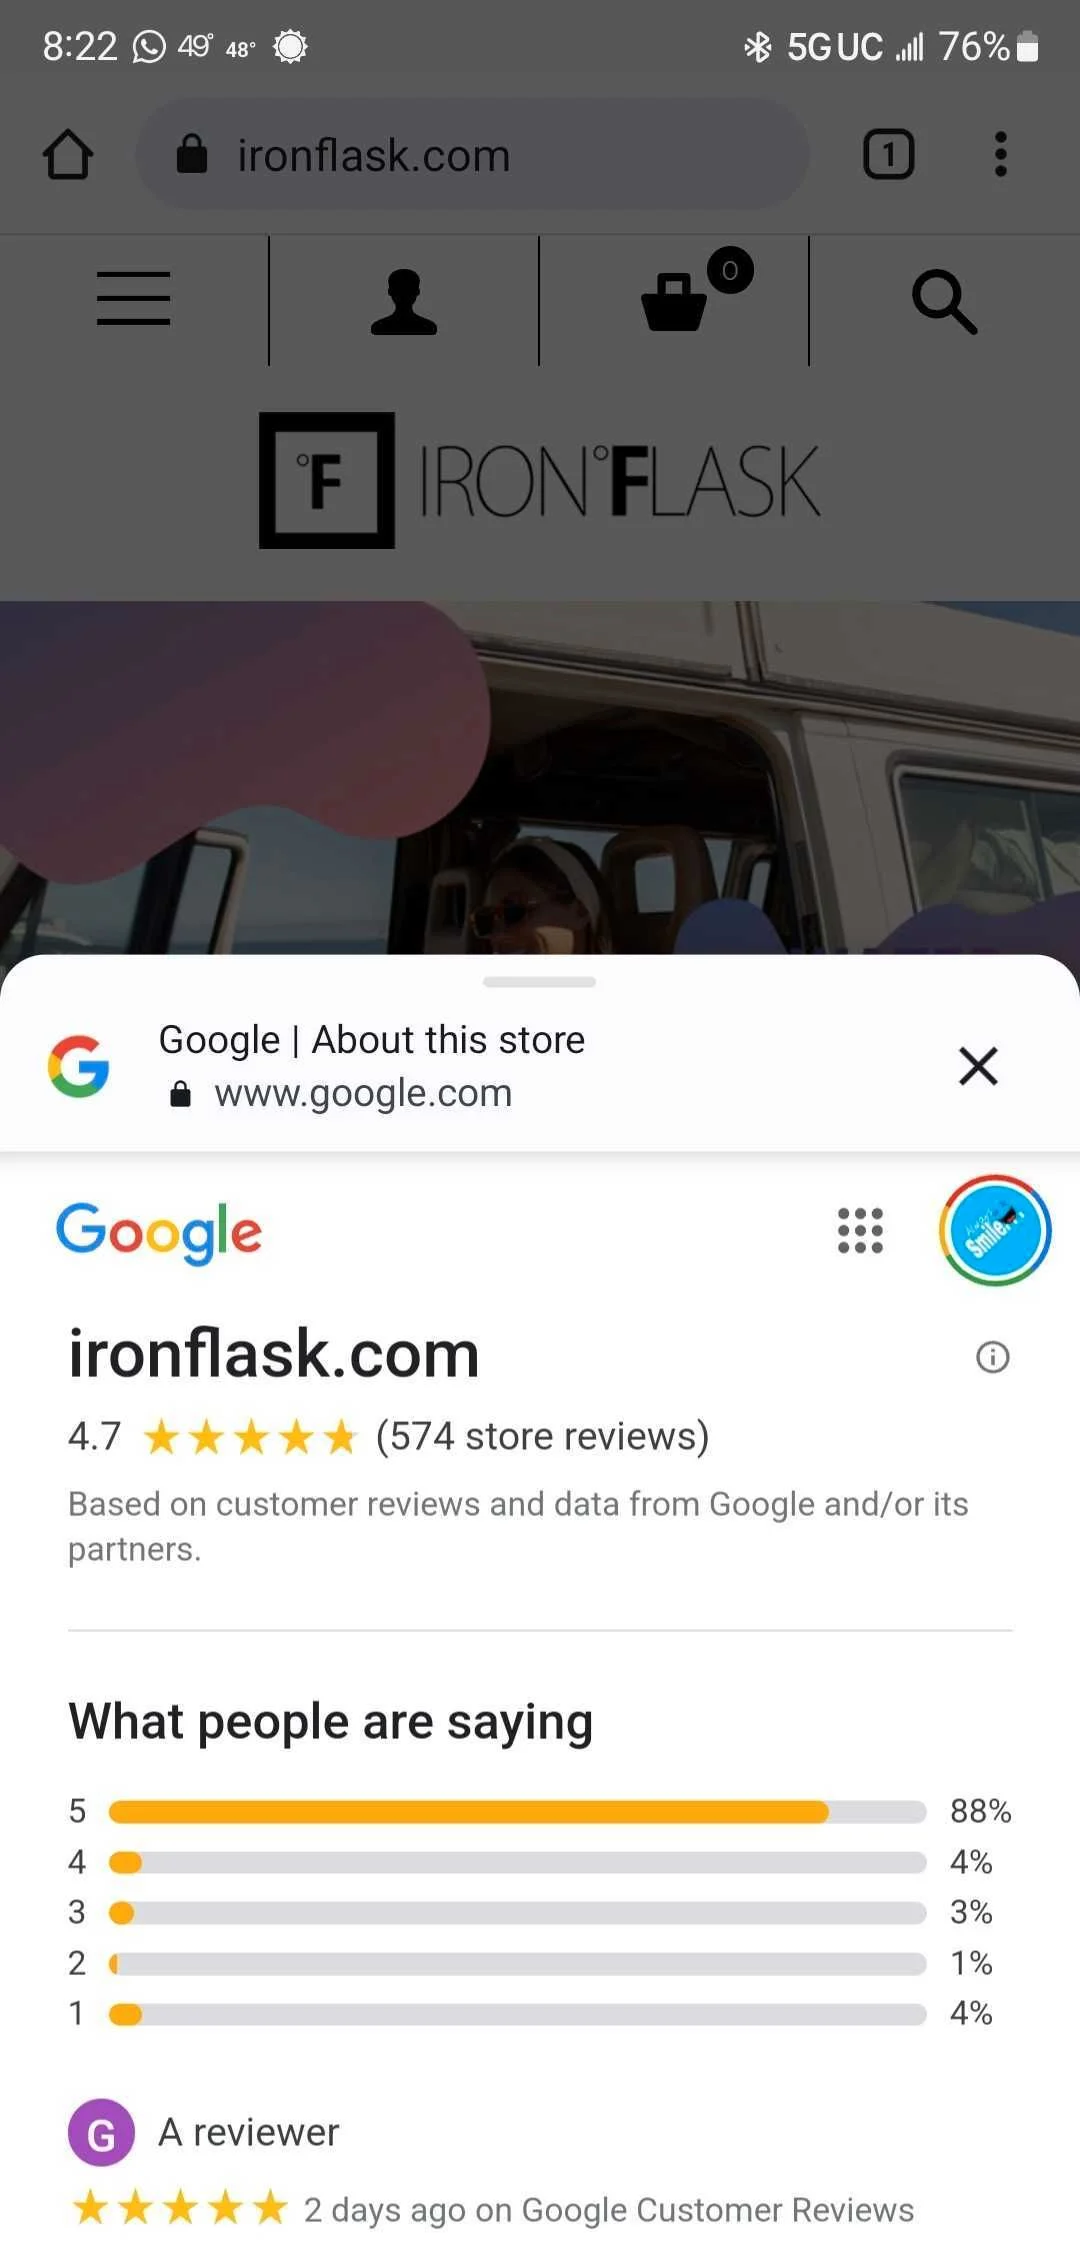Tap the reviewer's G avatar
This screenshot has height=2245, width=1080.
pyautogui.click(x=101, y=2133)
